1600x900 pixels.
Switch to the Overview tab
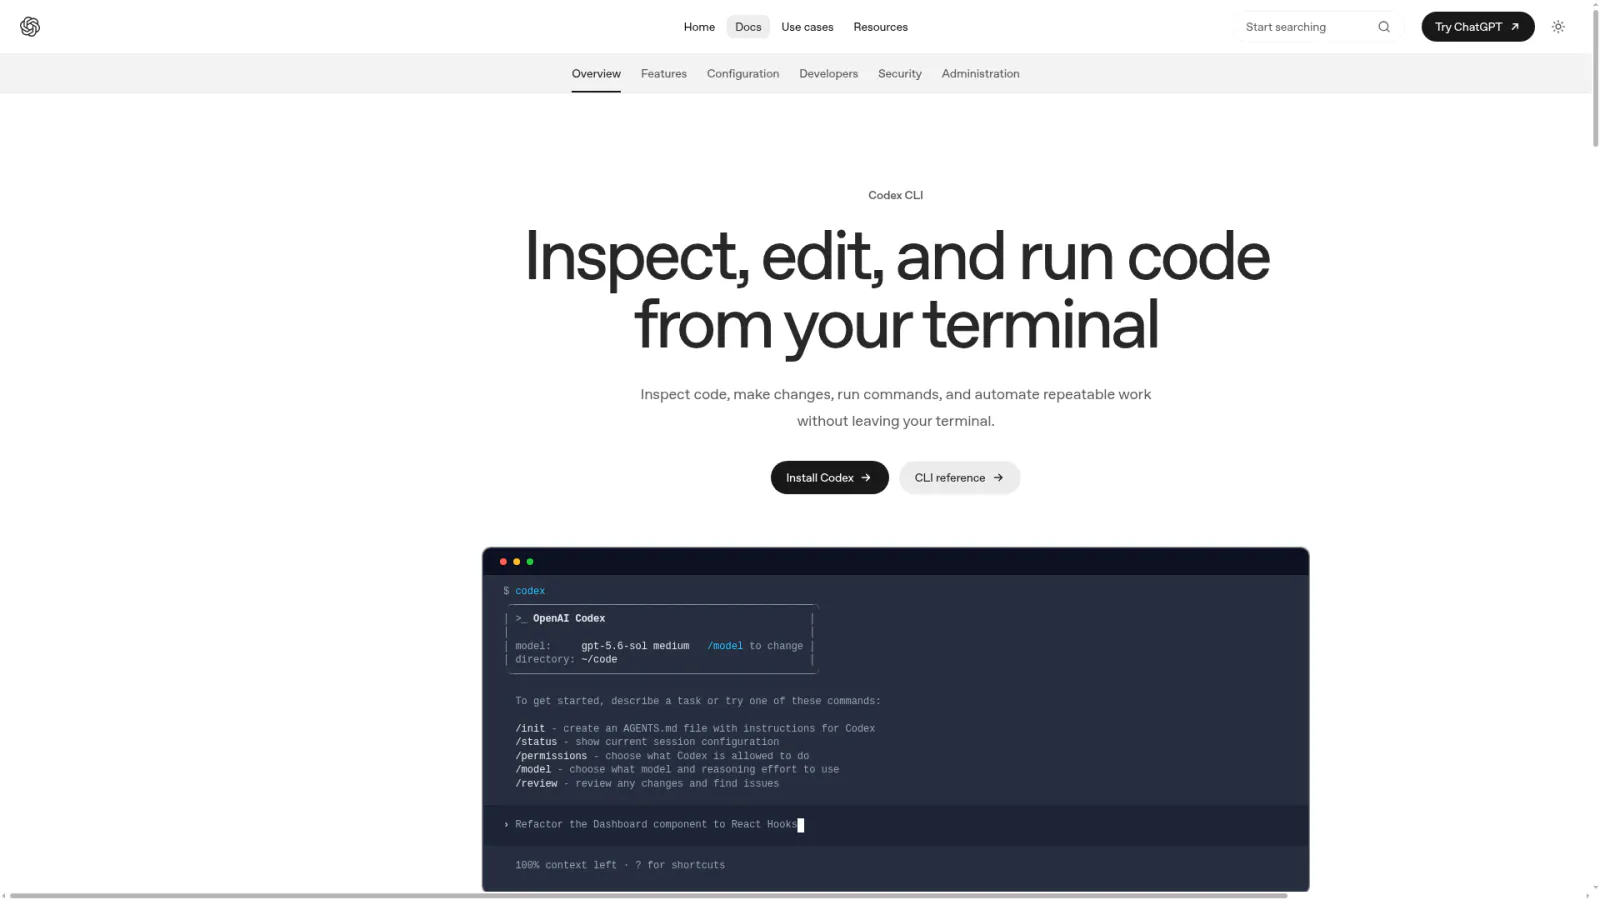[x=596, y=74]
